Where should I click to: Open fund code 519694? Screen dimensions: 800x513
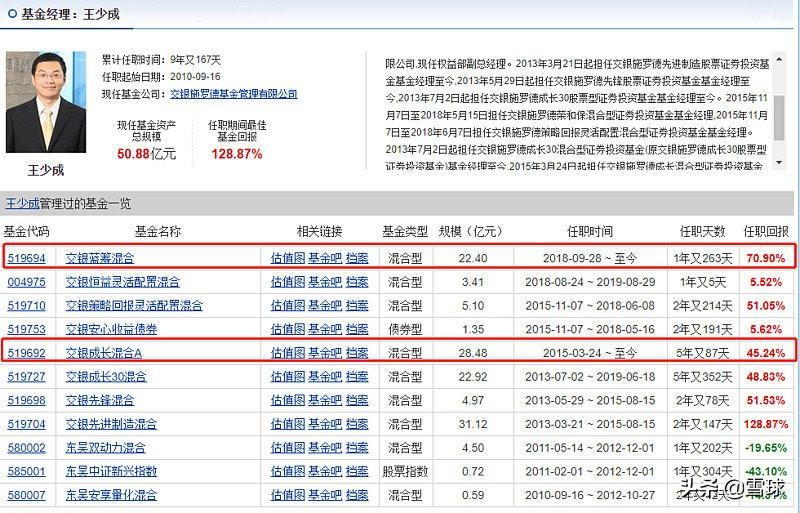[x=27, y=258]
